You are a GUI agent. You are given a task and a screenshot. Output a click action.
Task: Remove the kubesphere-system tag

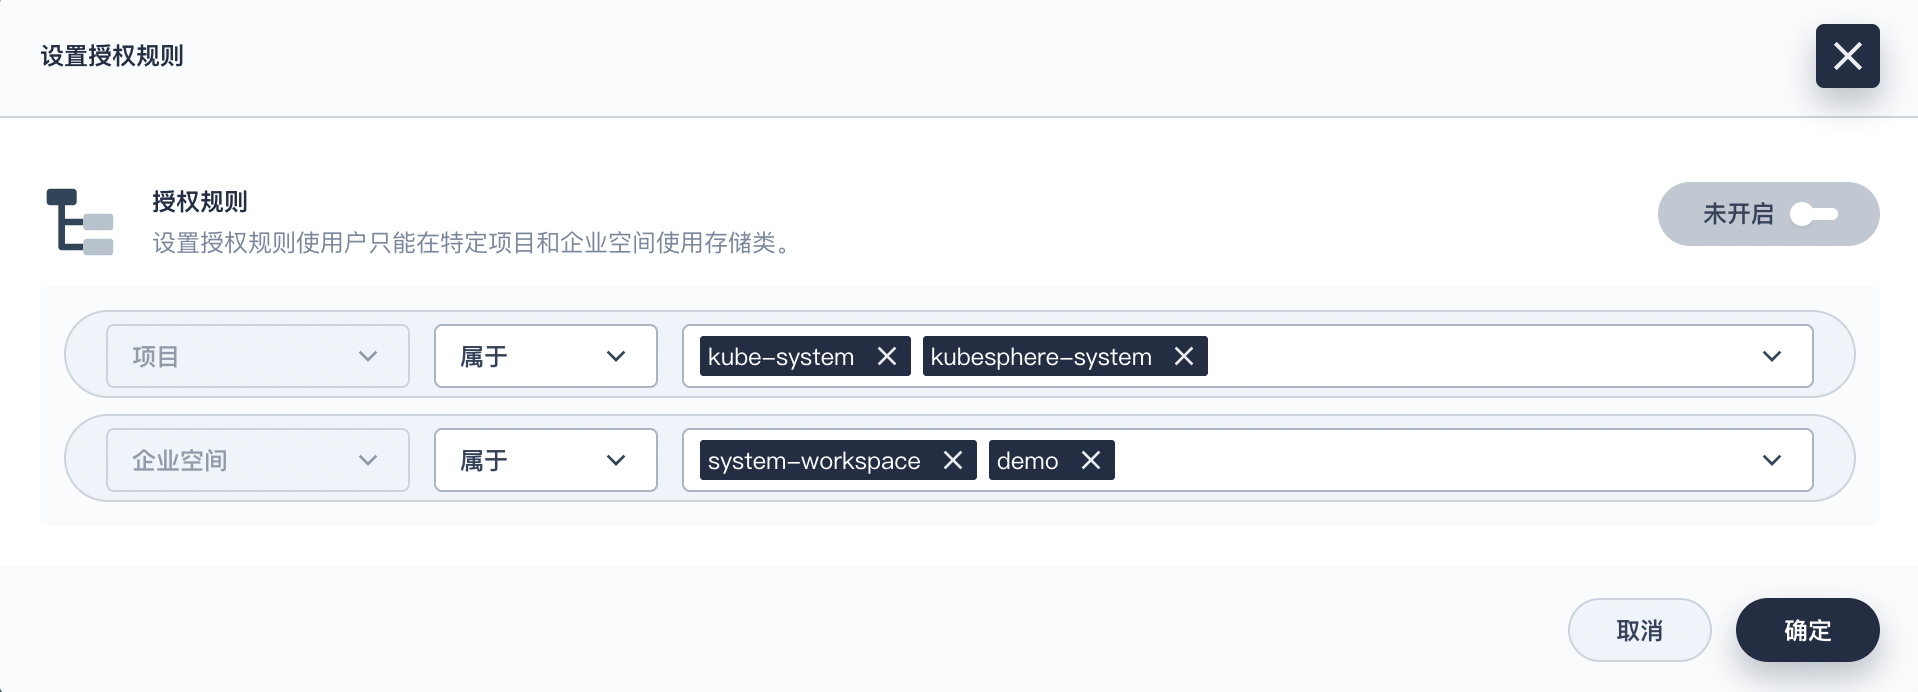[x=1183, y=356]
